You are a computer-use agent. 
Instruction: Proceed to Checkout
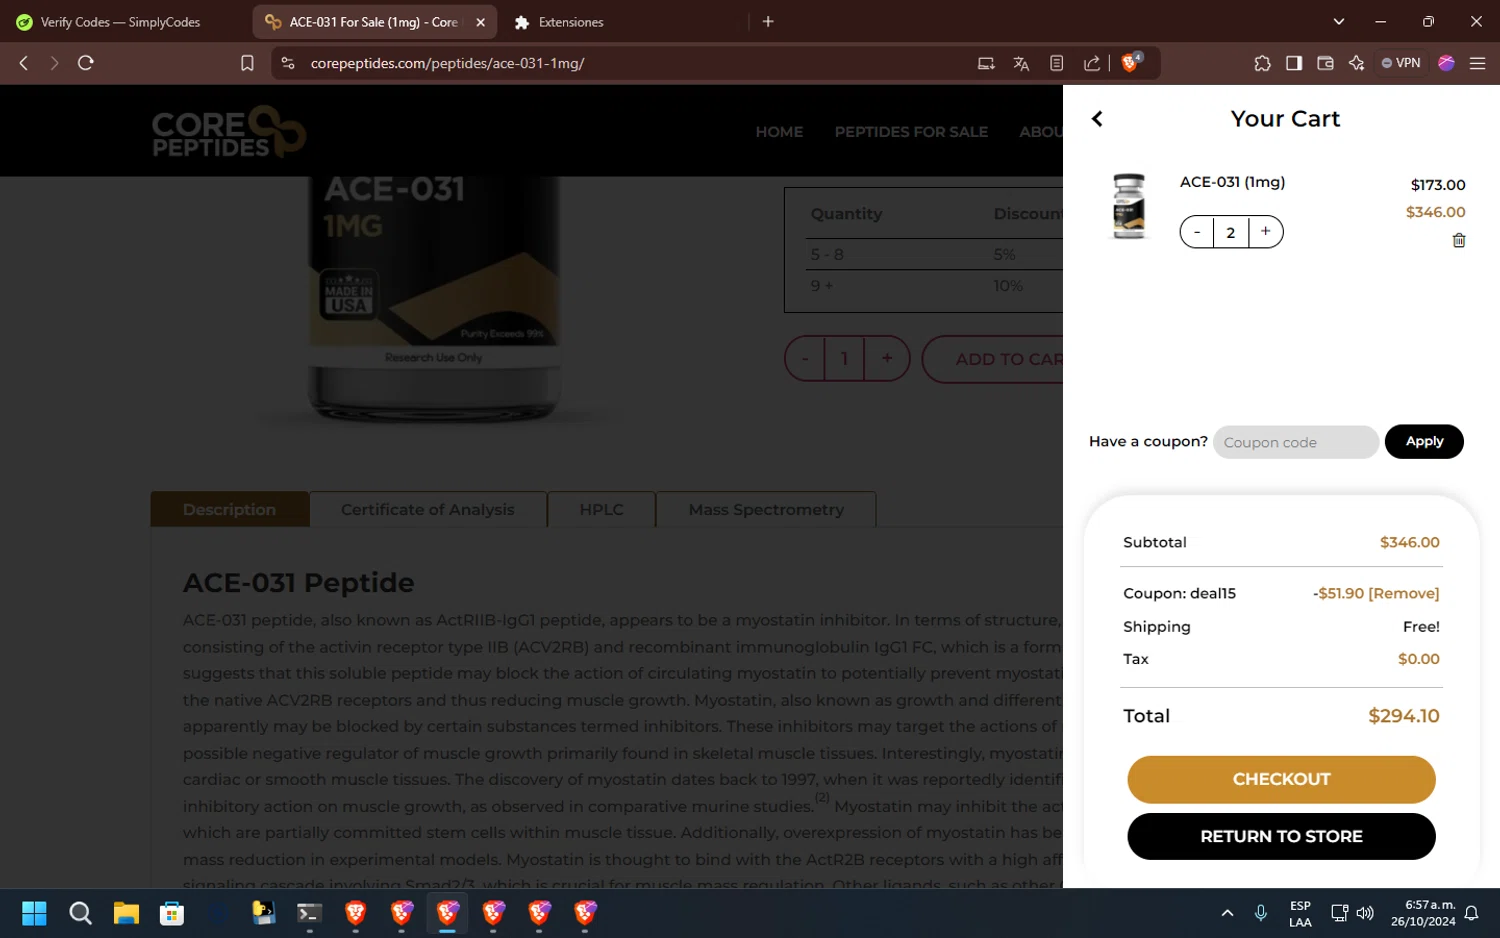pos(1281,779)
